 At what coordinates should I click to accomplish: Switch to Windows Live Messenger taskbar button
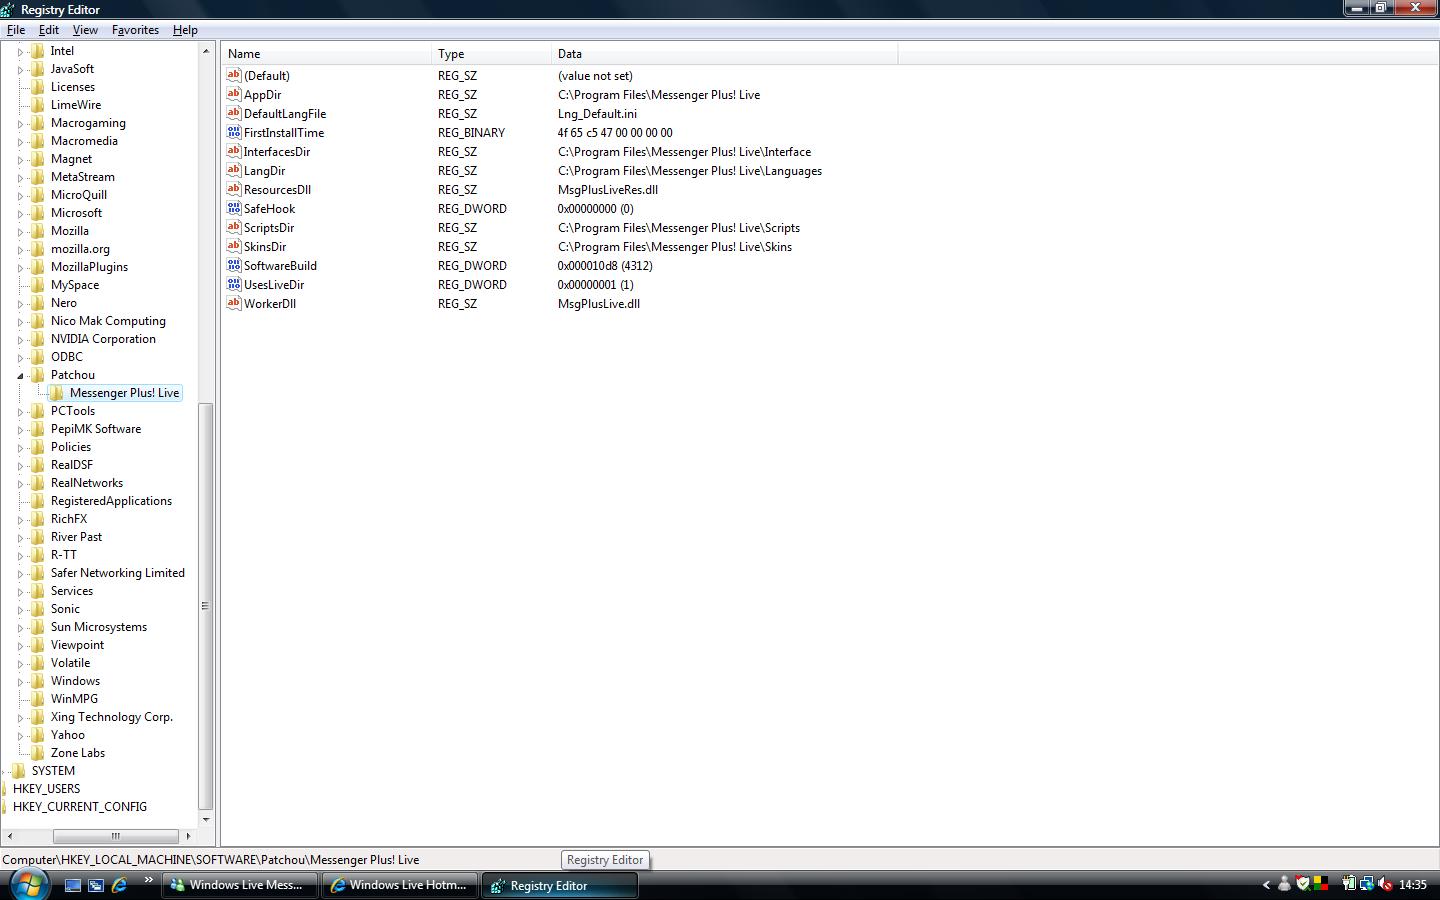click(x=240, y=885)
